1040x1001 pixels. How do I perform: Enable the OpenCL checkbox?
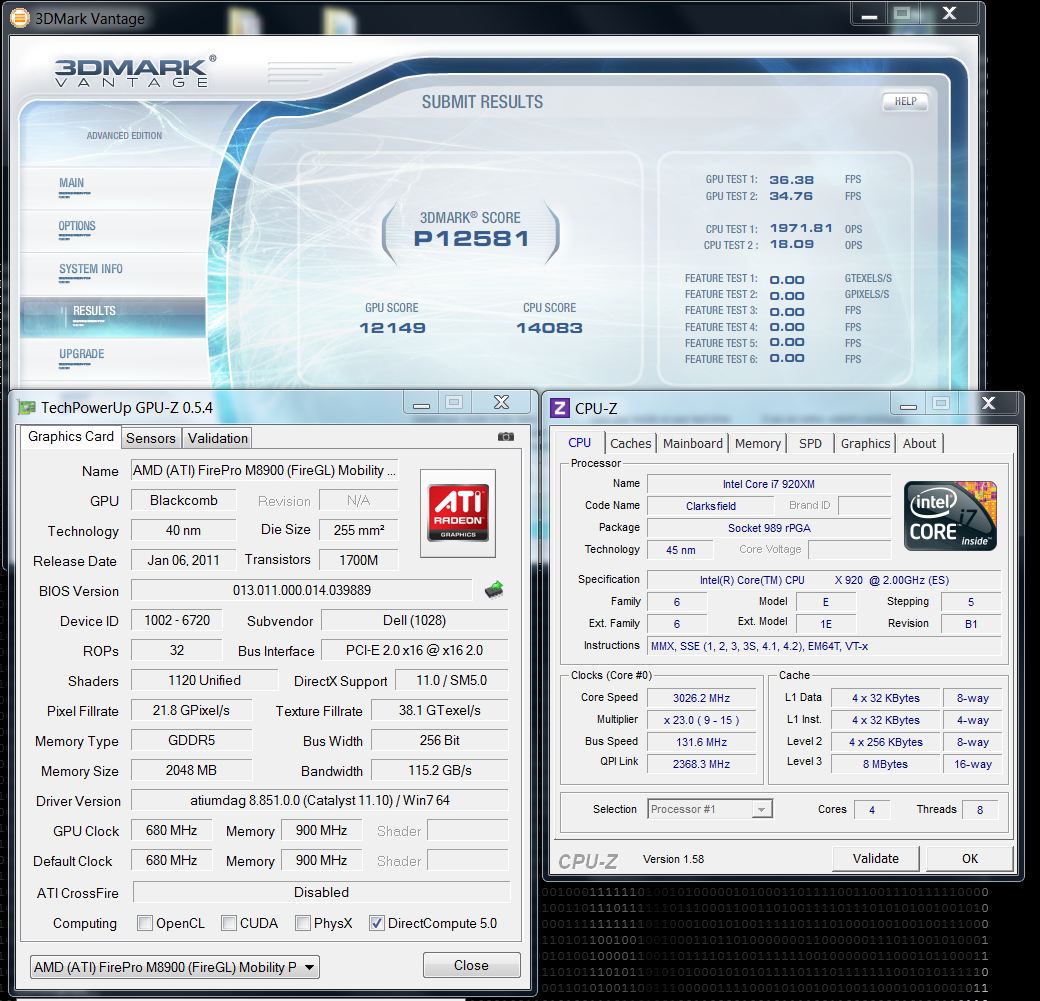tap(145, 923)
